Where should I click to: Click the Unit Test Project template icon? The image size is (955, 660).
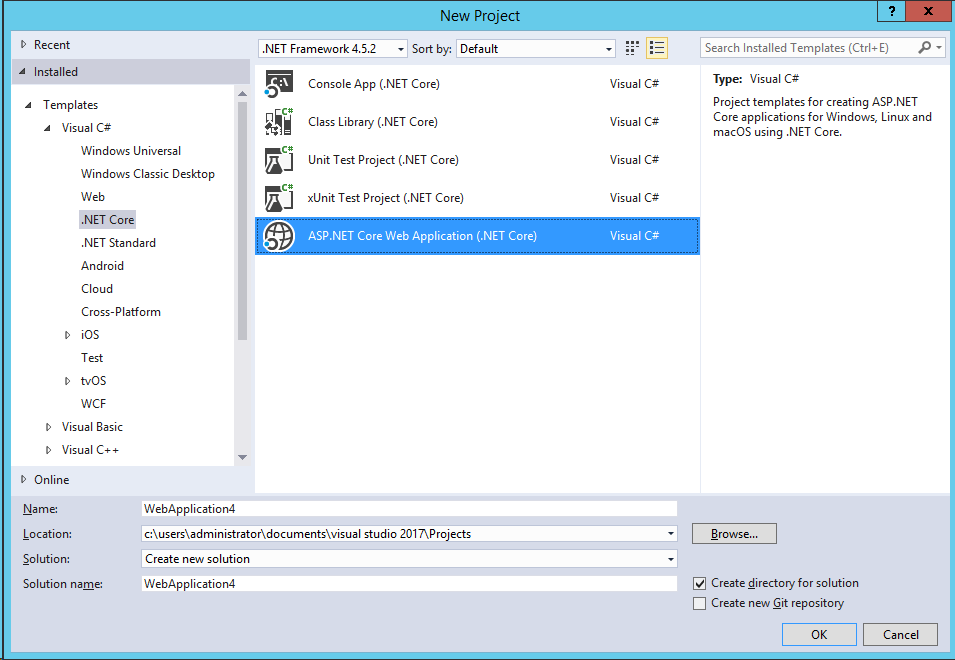point(279,160)
